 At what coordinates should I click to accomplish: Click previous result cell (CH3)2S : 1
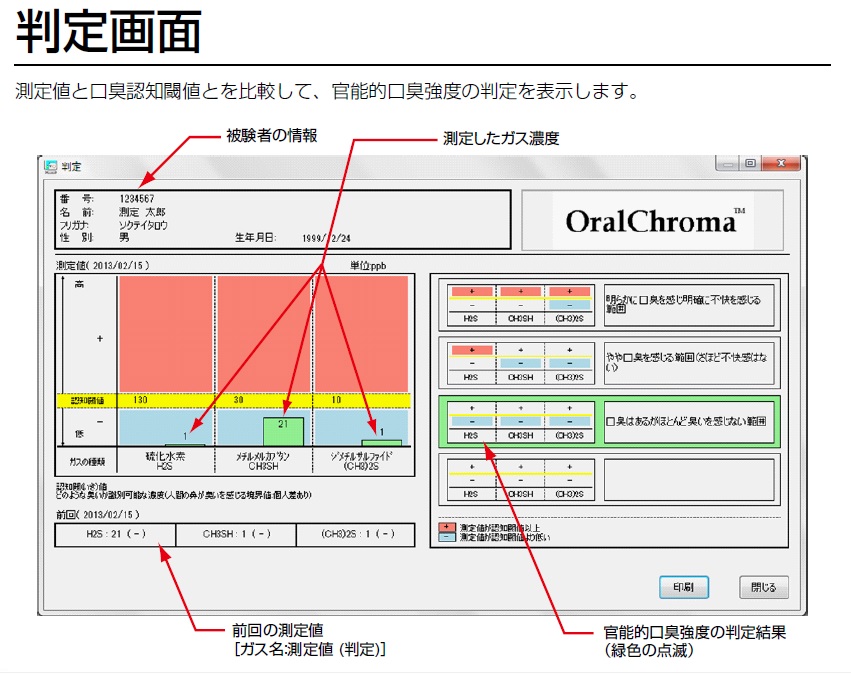click(355, 535)
